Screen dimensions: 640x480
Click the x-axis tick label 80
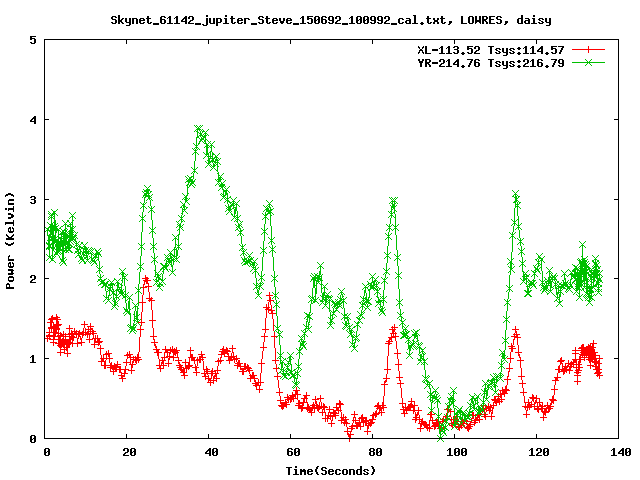(374, 452)
